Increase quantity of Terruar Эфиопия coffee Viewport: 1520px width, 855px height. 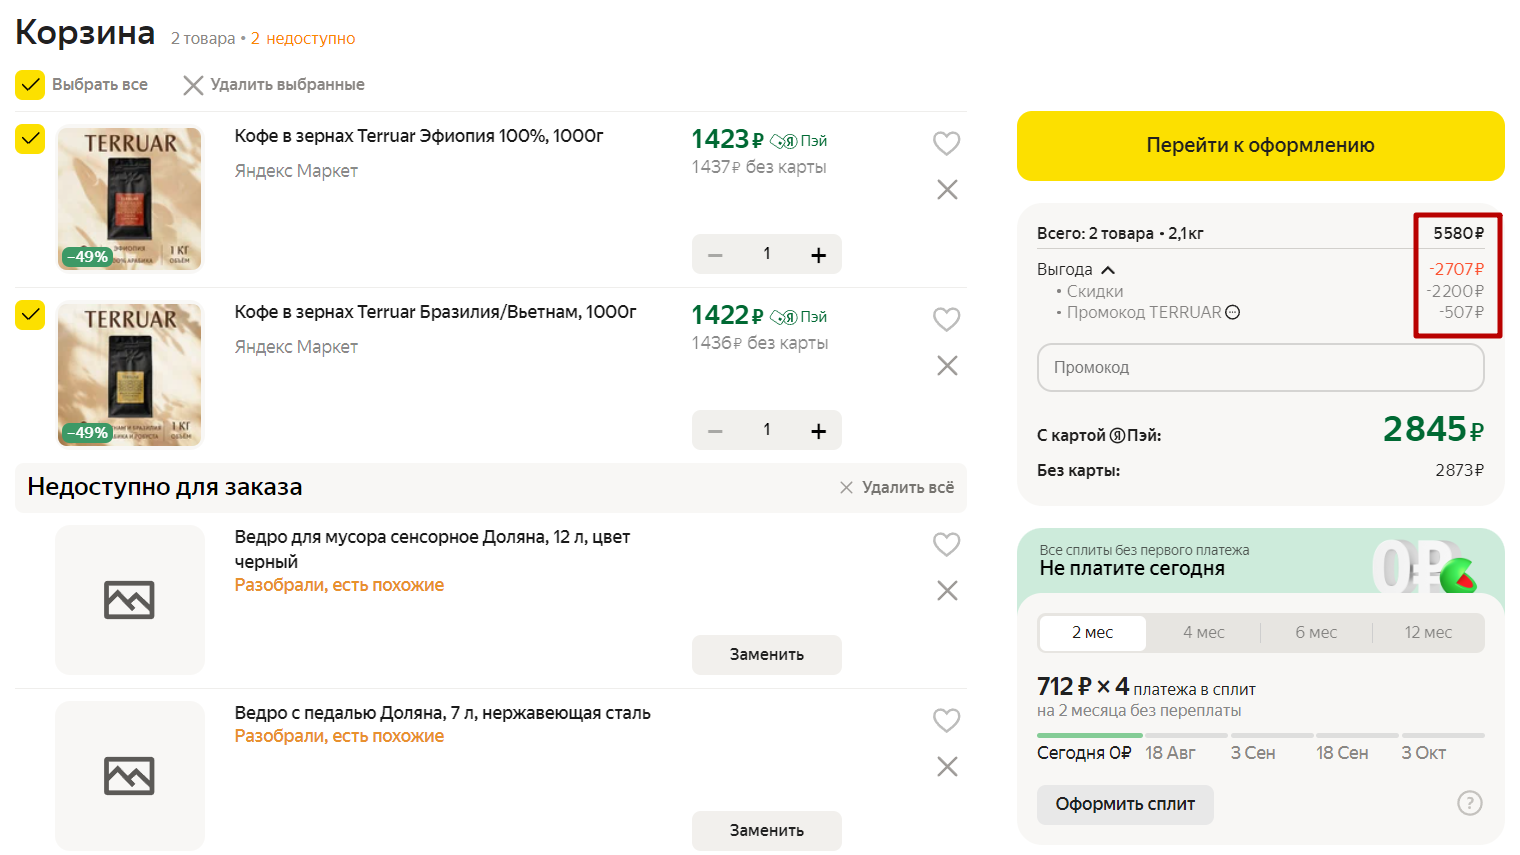pyautogui.click(x=818, y=255)
